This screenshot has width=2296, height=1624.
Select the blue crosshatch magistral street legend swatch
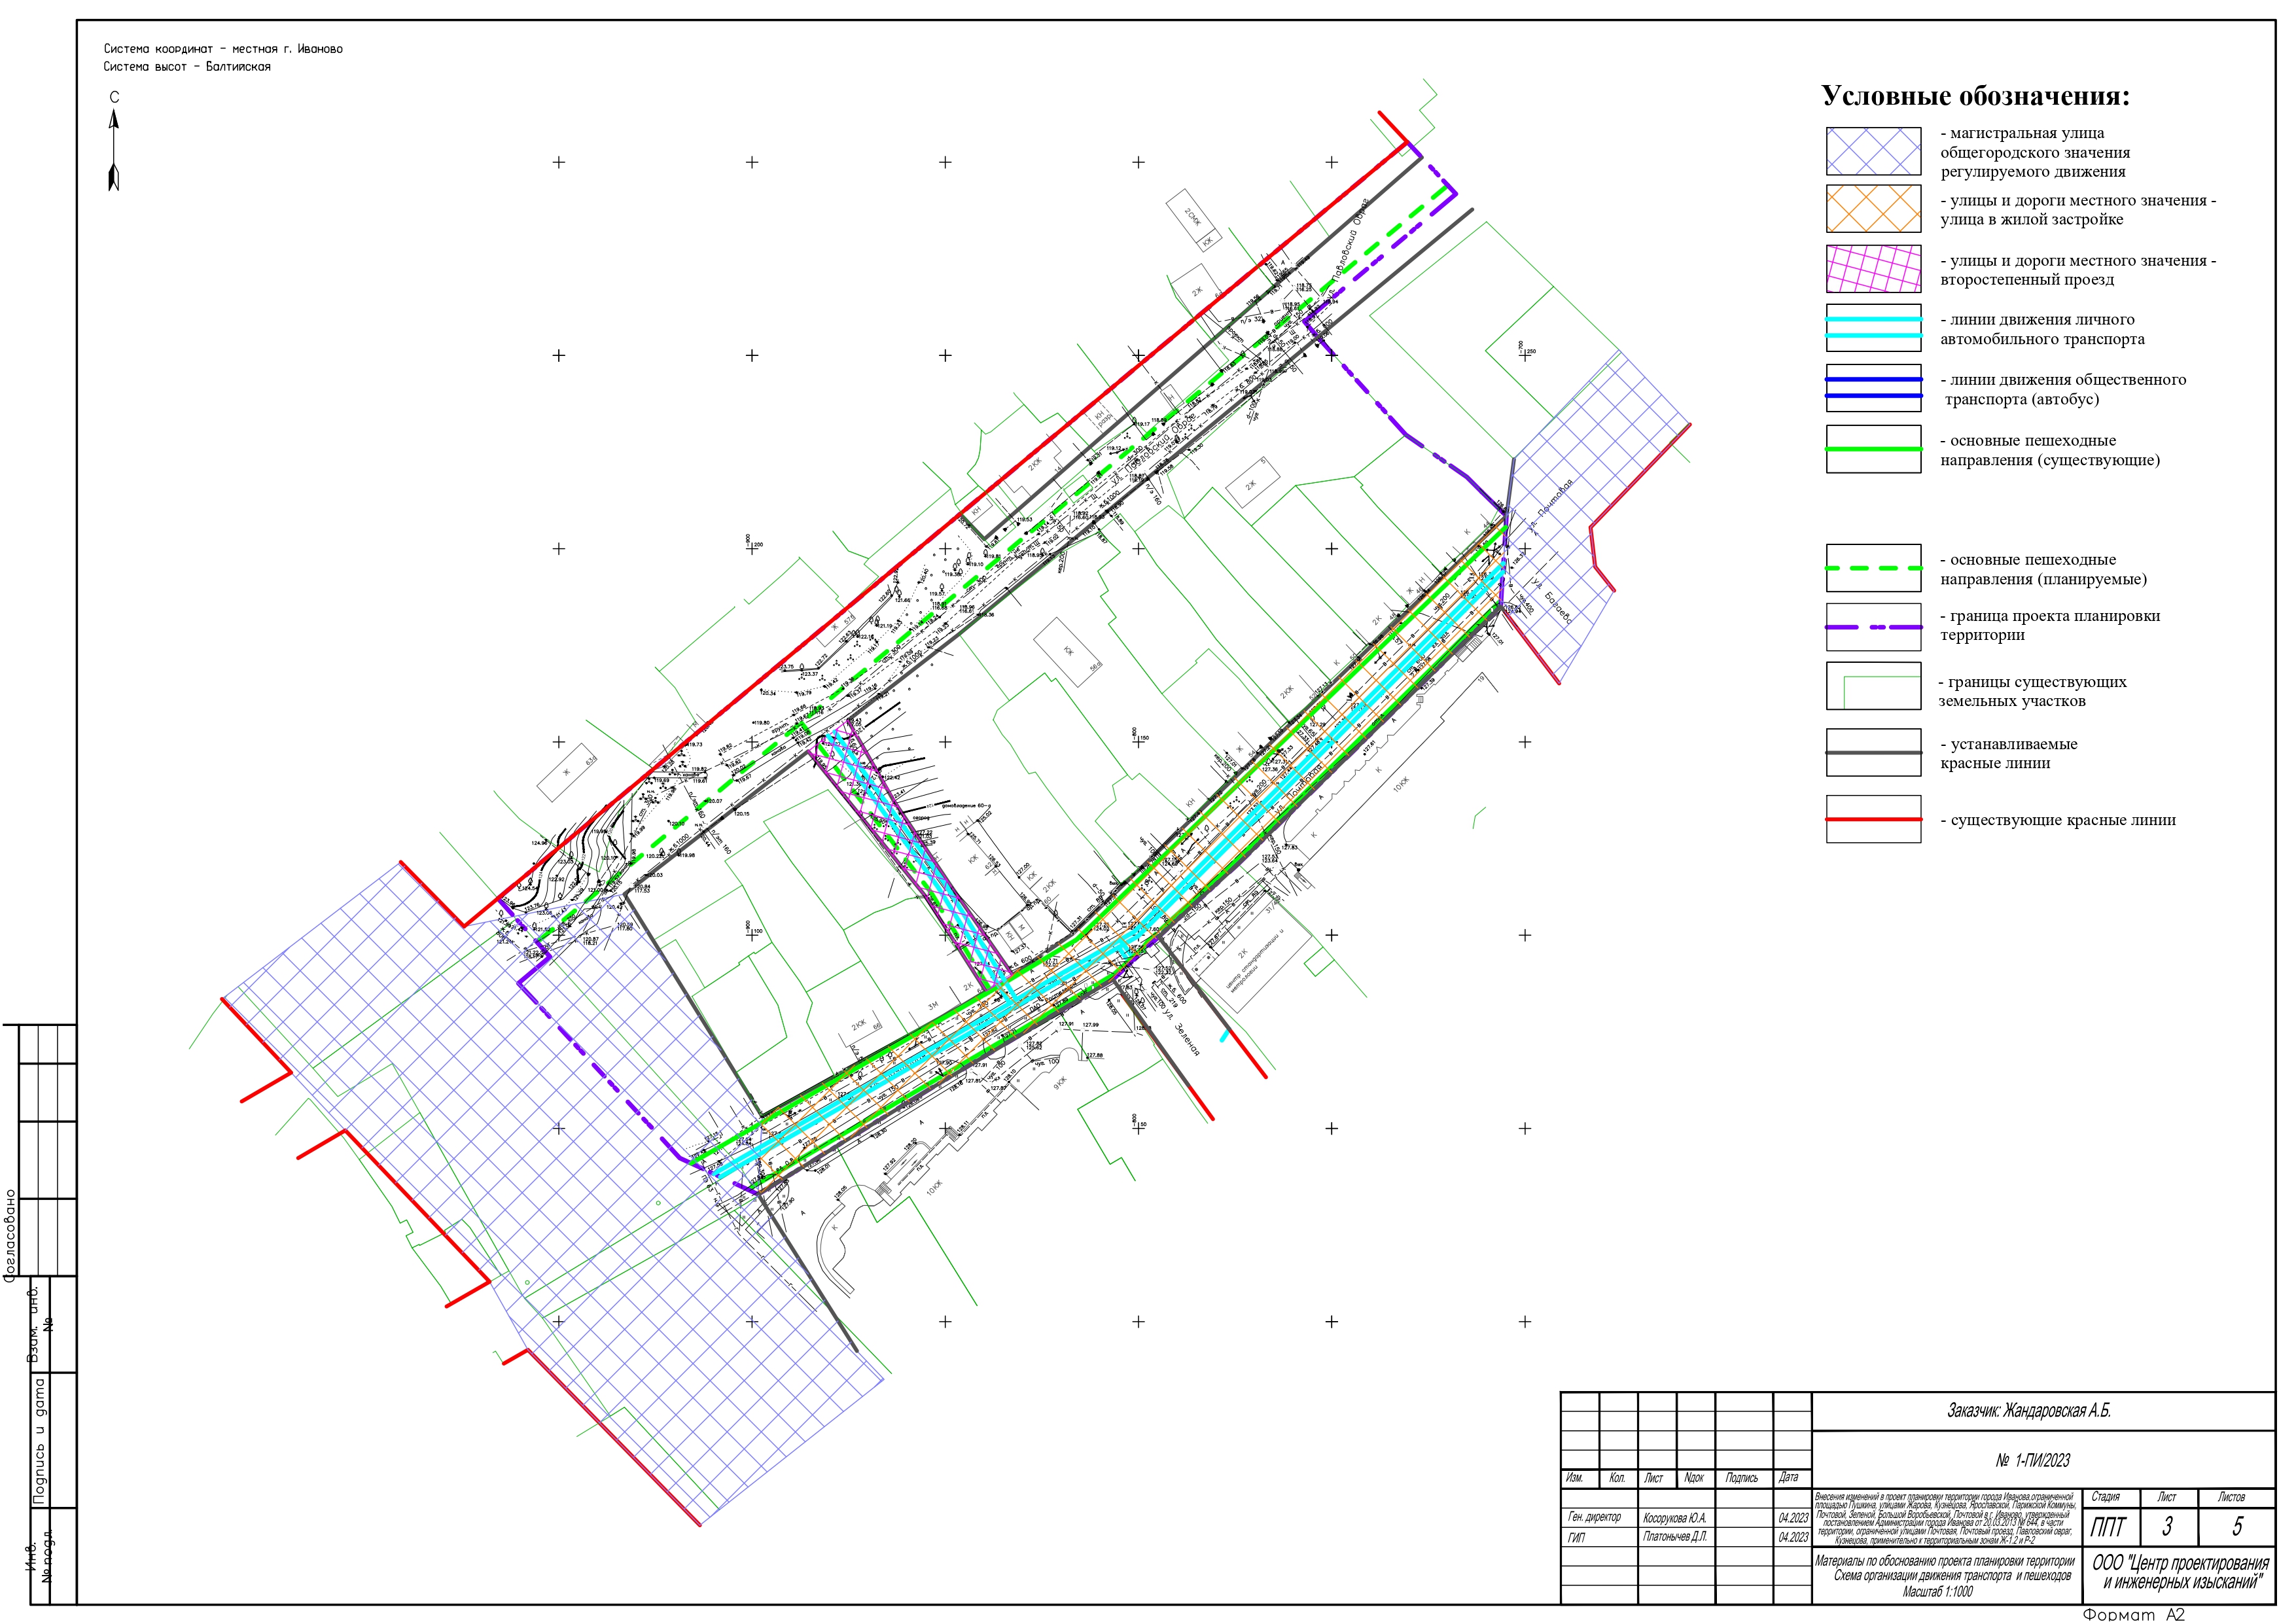pyautogui.click(x=1873, y=152)
